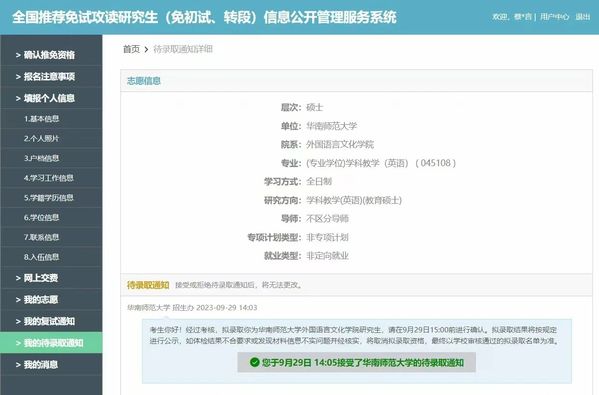Click note 接受或拒绝待录取通知后，将无法更改
The height and width of the screenshot is (395, 599).
pos(239,285)
